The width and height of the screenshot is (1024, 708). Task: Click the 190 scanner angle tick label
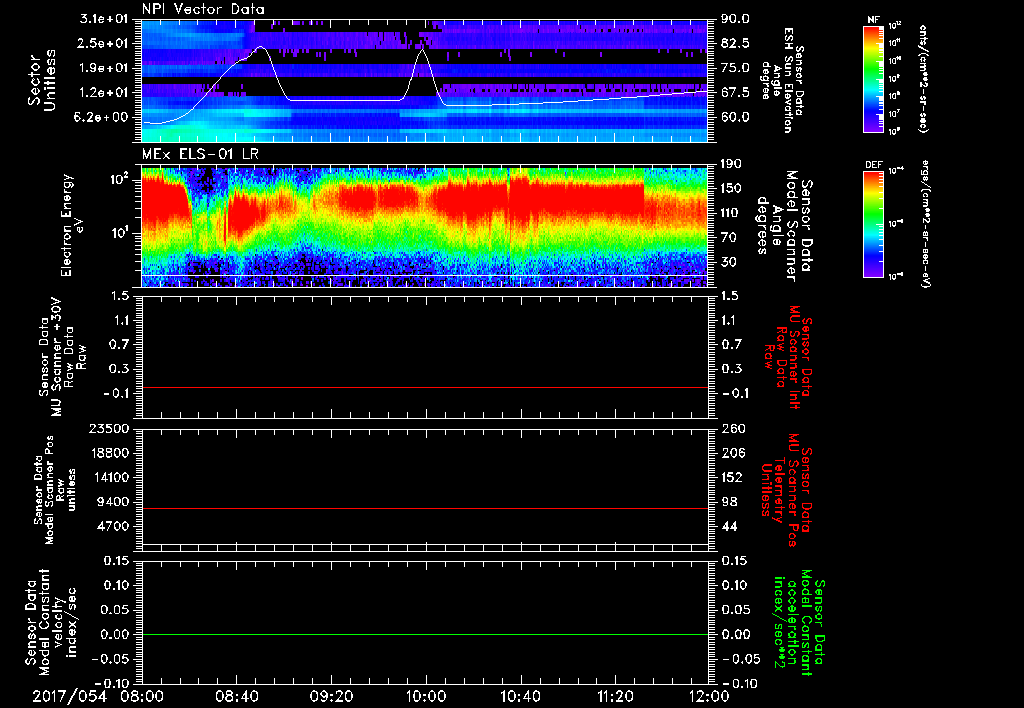(x=731, y=164)
